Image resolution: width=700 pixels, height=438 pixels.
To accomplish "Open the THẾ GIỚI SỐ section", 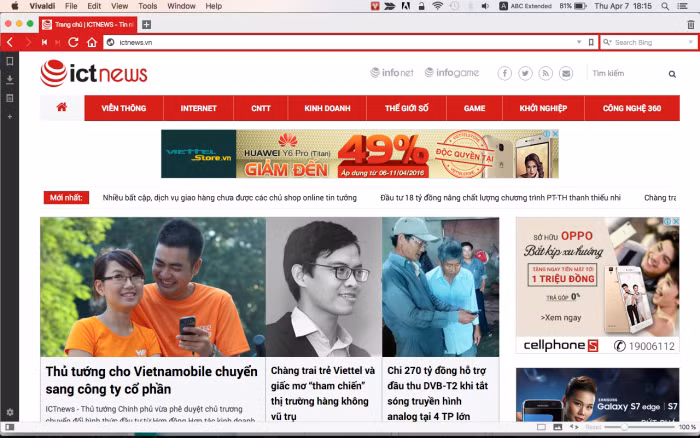I will [407, 108].
